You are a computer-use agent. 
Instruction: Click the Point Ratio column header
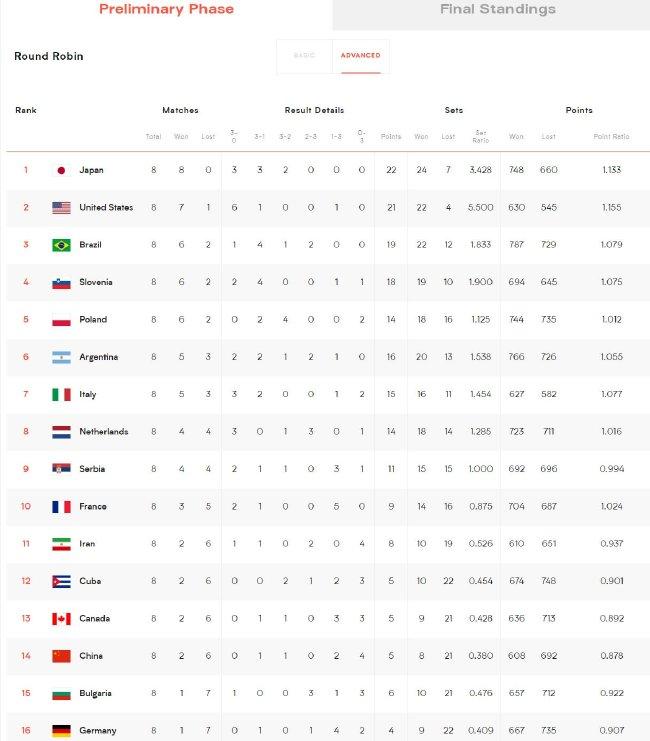[611, 137]
